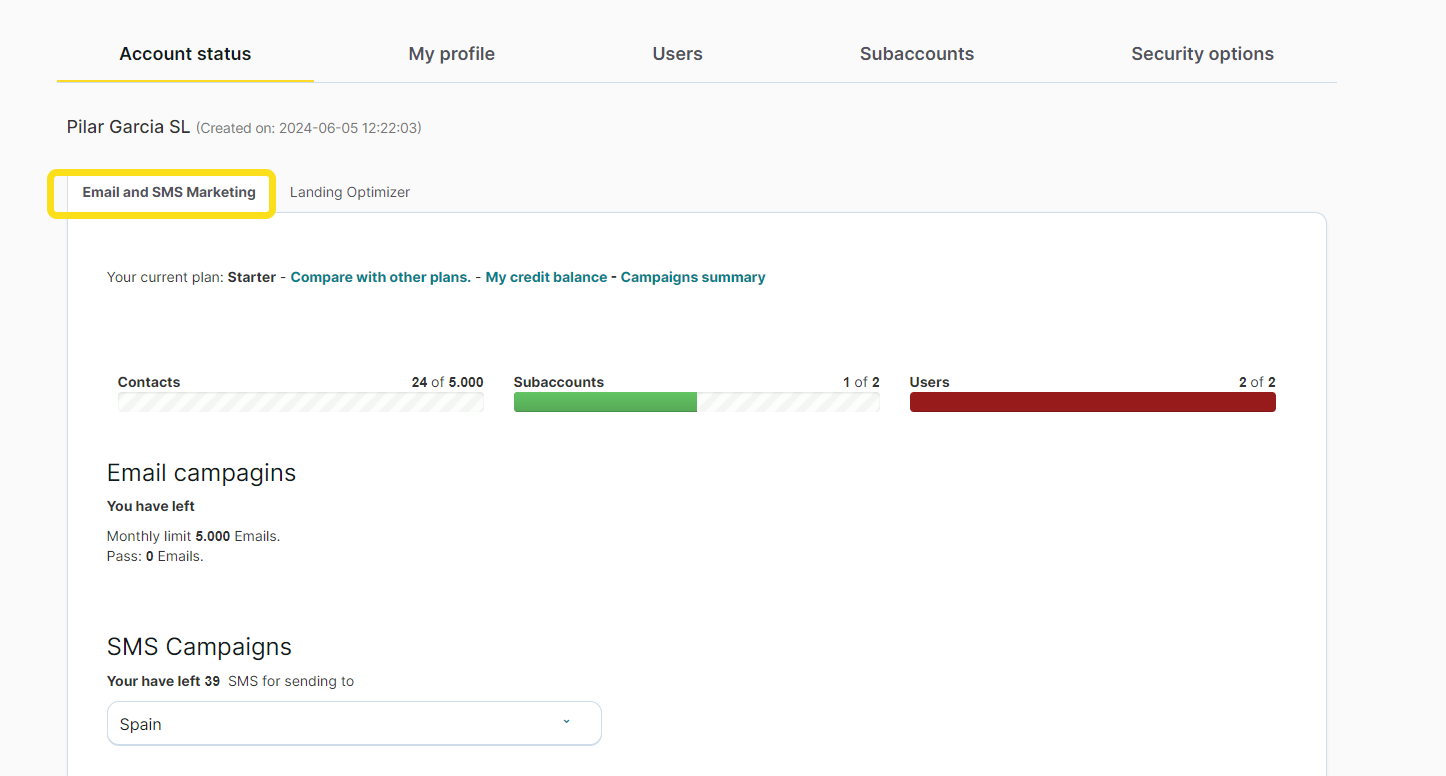The width and height of the screenshot is (1446, 776).
Task: Click the red Users usage bar
Action: click(x=1092, y=402)
